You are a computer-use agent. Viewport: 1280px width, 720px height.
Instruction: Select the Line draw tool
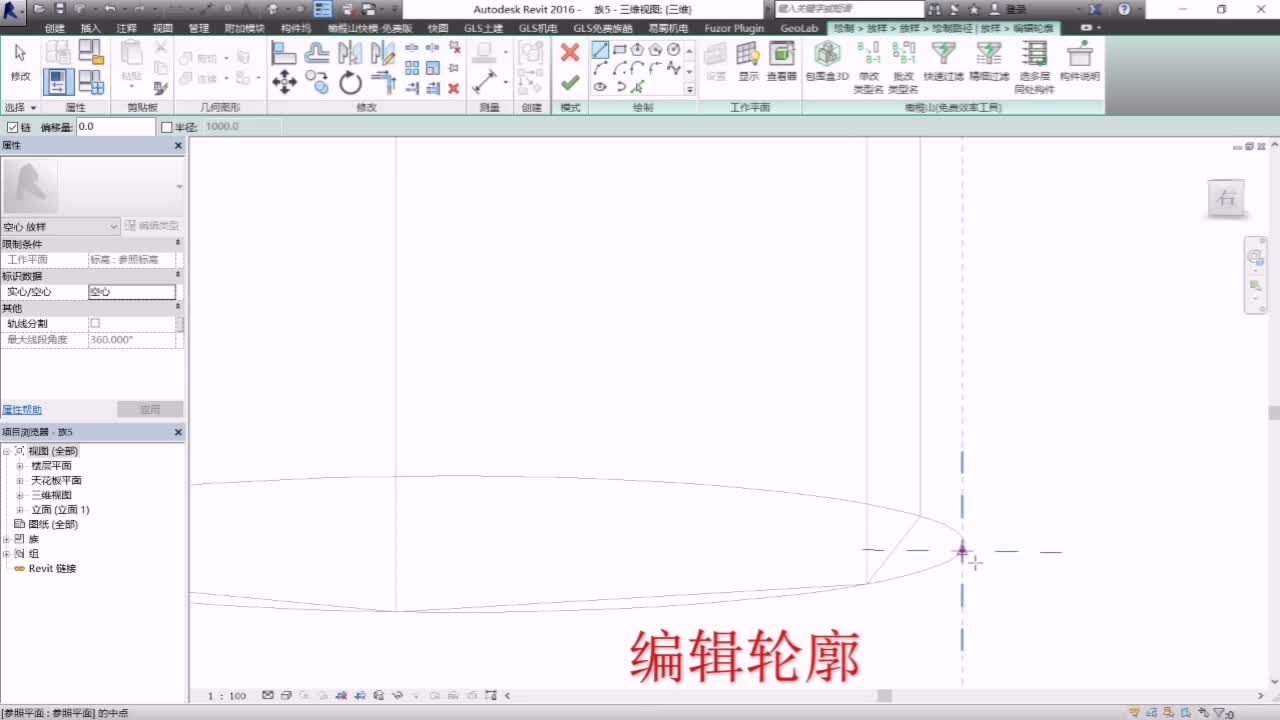(600, 49)
